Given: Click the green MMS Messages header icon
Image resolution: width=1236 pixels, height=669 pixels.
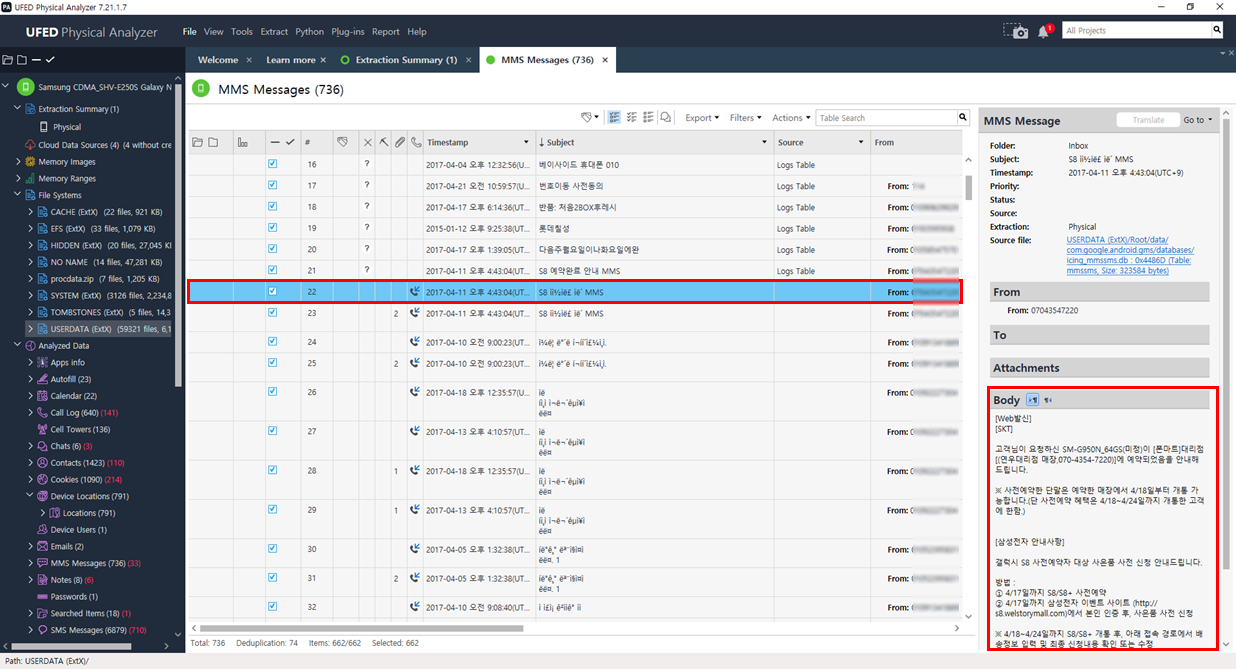Looking at the screenshot, I should pyautogui.click(x=200, y=90).
